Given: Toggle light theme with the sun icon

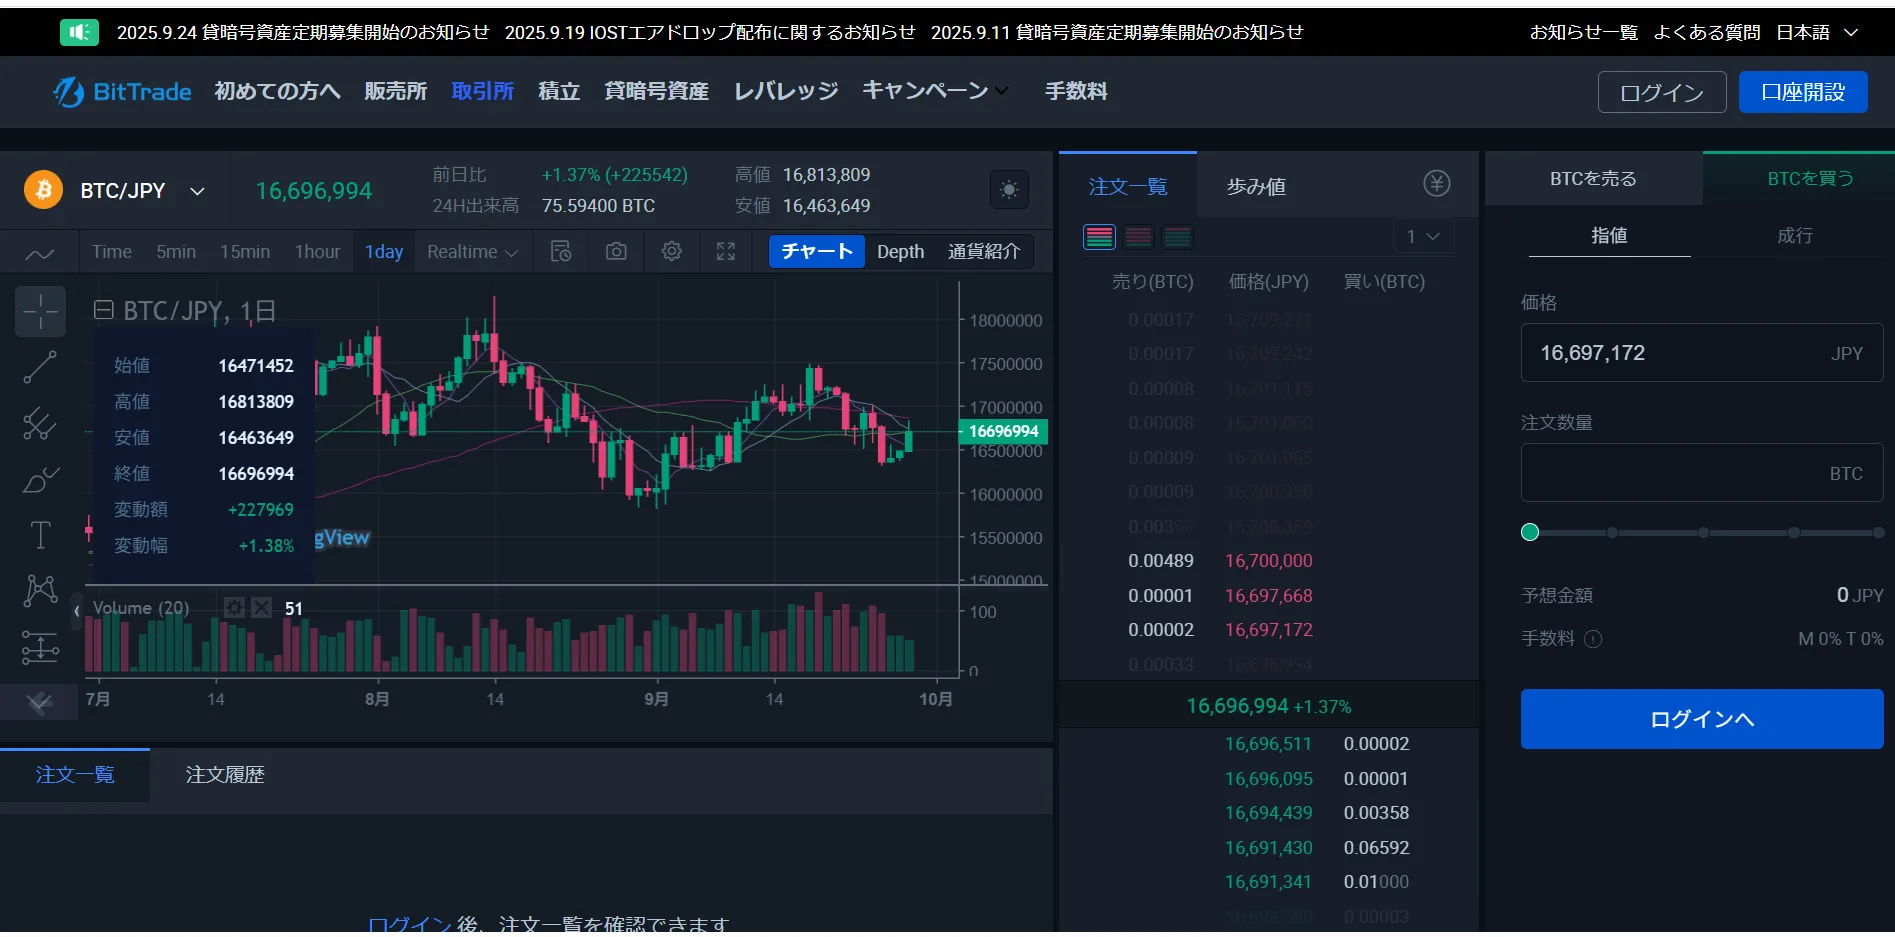Looking at the screenshot, I should pyautogui.click(x=1009, y=190).
